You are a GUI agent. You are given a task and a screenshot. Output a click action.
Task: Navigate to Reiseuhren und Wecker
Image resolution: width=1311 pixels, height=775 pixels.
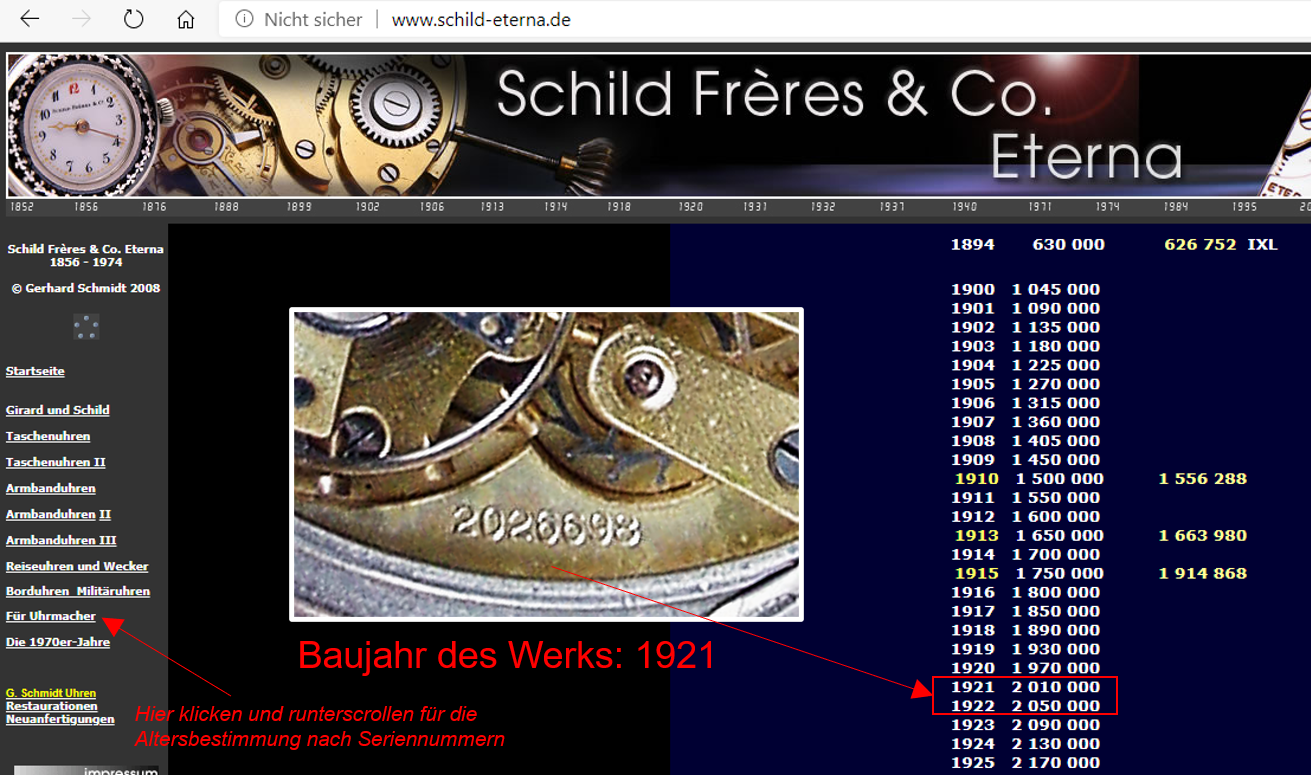pos(77,566)
